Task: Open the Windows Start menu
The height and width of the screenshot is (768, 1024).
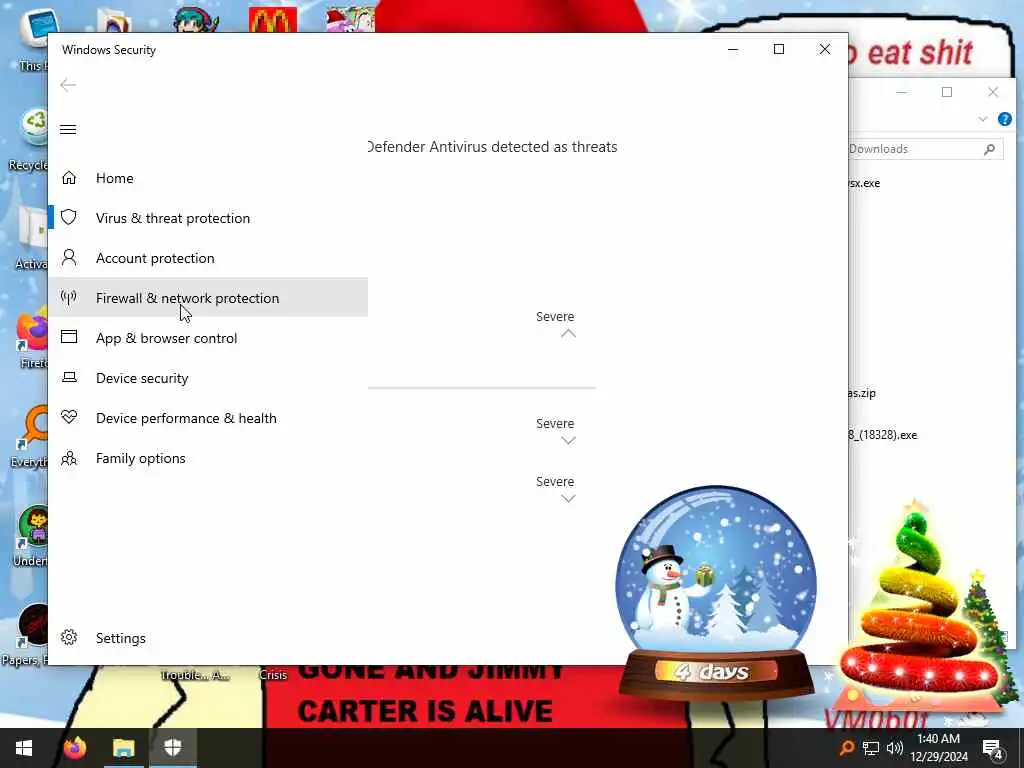Action: coord(24,748)
